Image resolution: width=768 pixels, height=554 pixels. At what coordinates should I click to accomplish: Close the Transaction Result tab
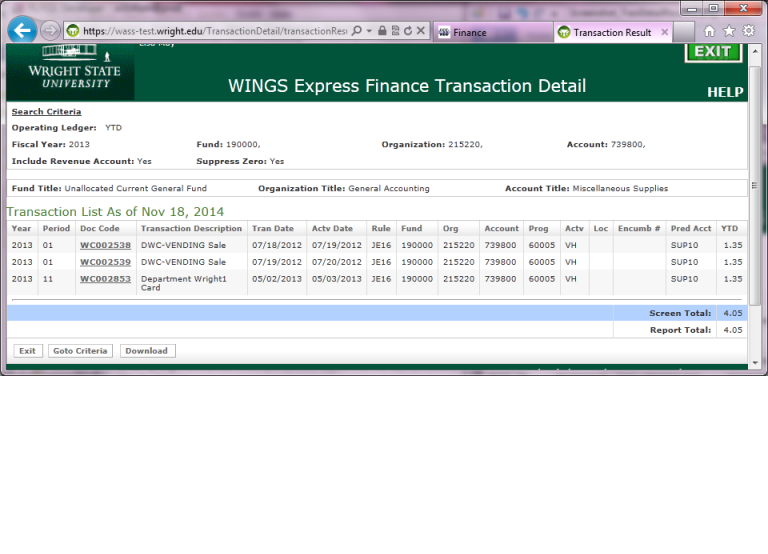(x=665, y=32)
